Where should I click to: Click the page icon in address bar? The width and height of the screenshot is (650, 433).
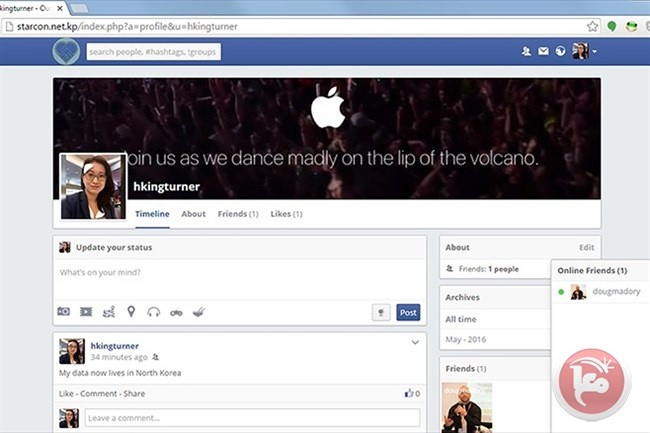coord(9,27)
